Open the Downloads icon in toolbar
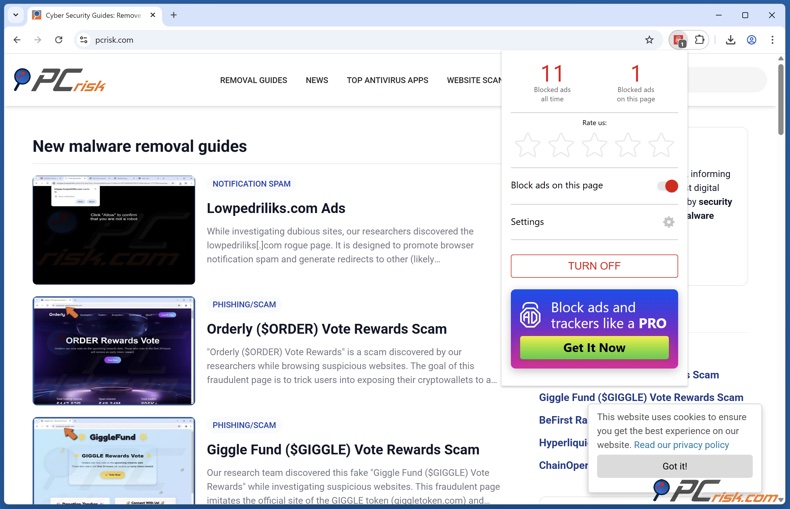 tap(730, 40)
